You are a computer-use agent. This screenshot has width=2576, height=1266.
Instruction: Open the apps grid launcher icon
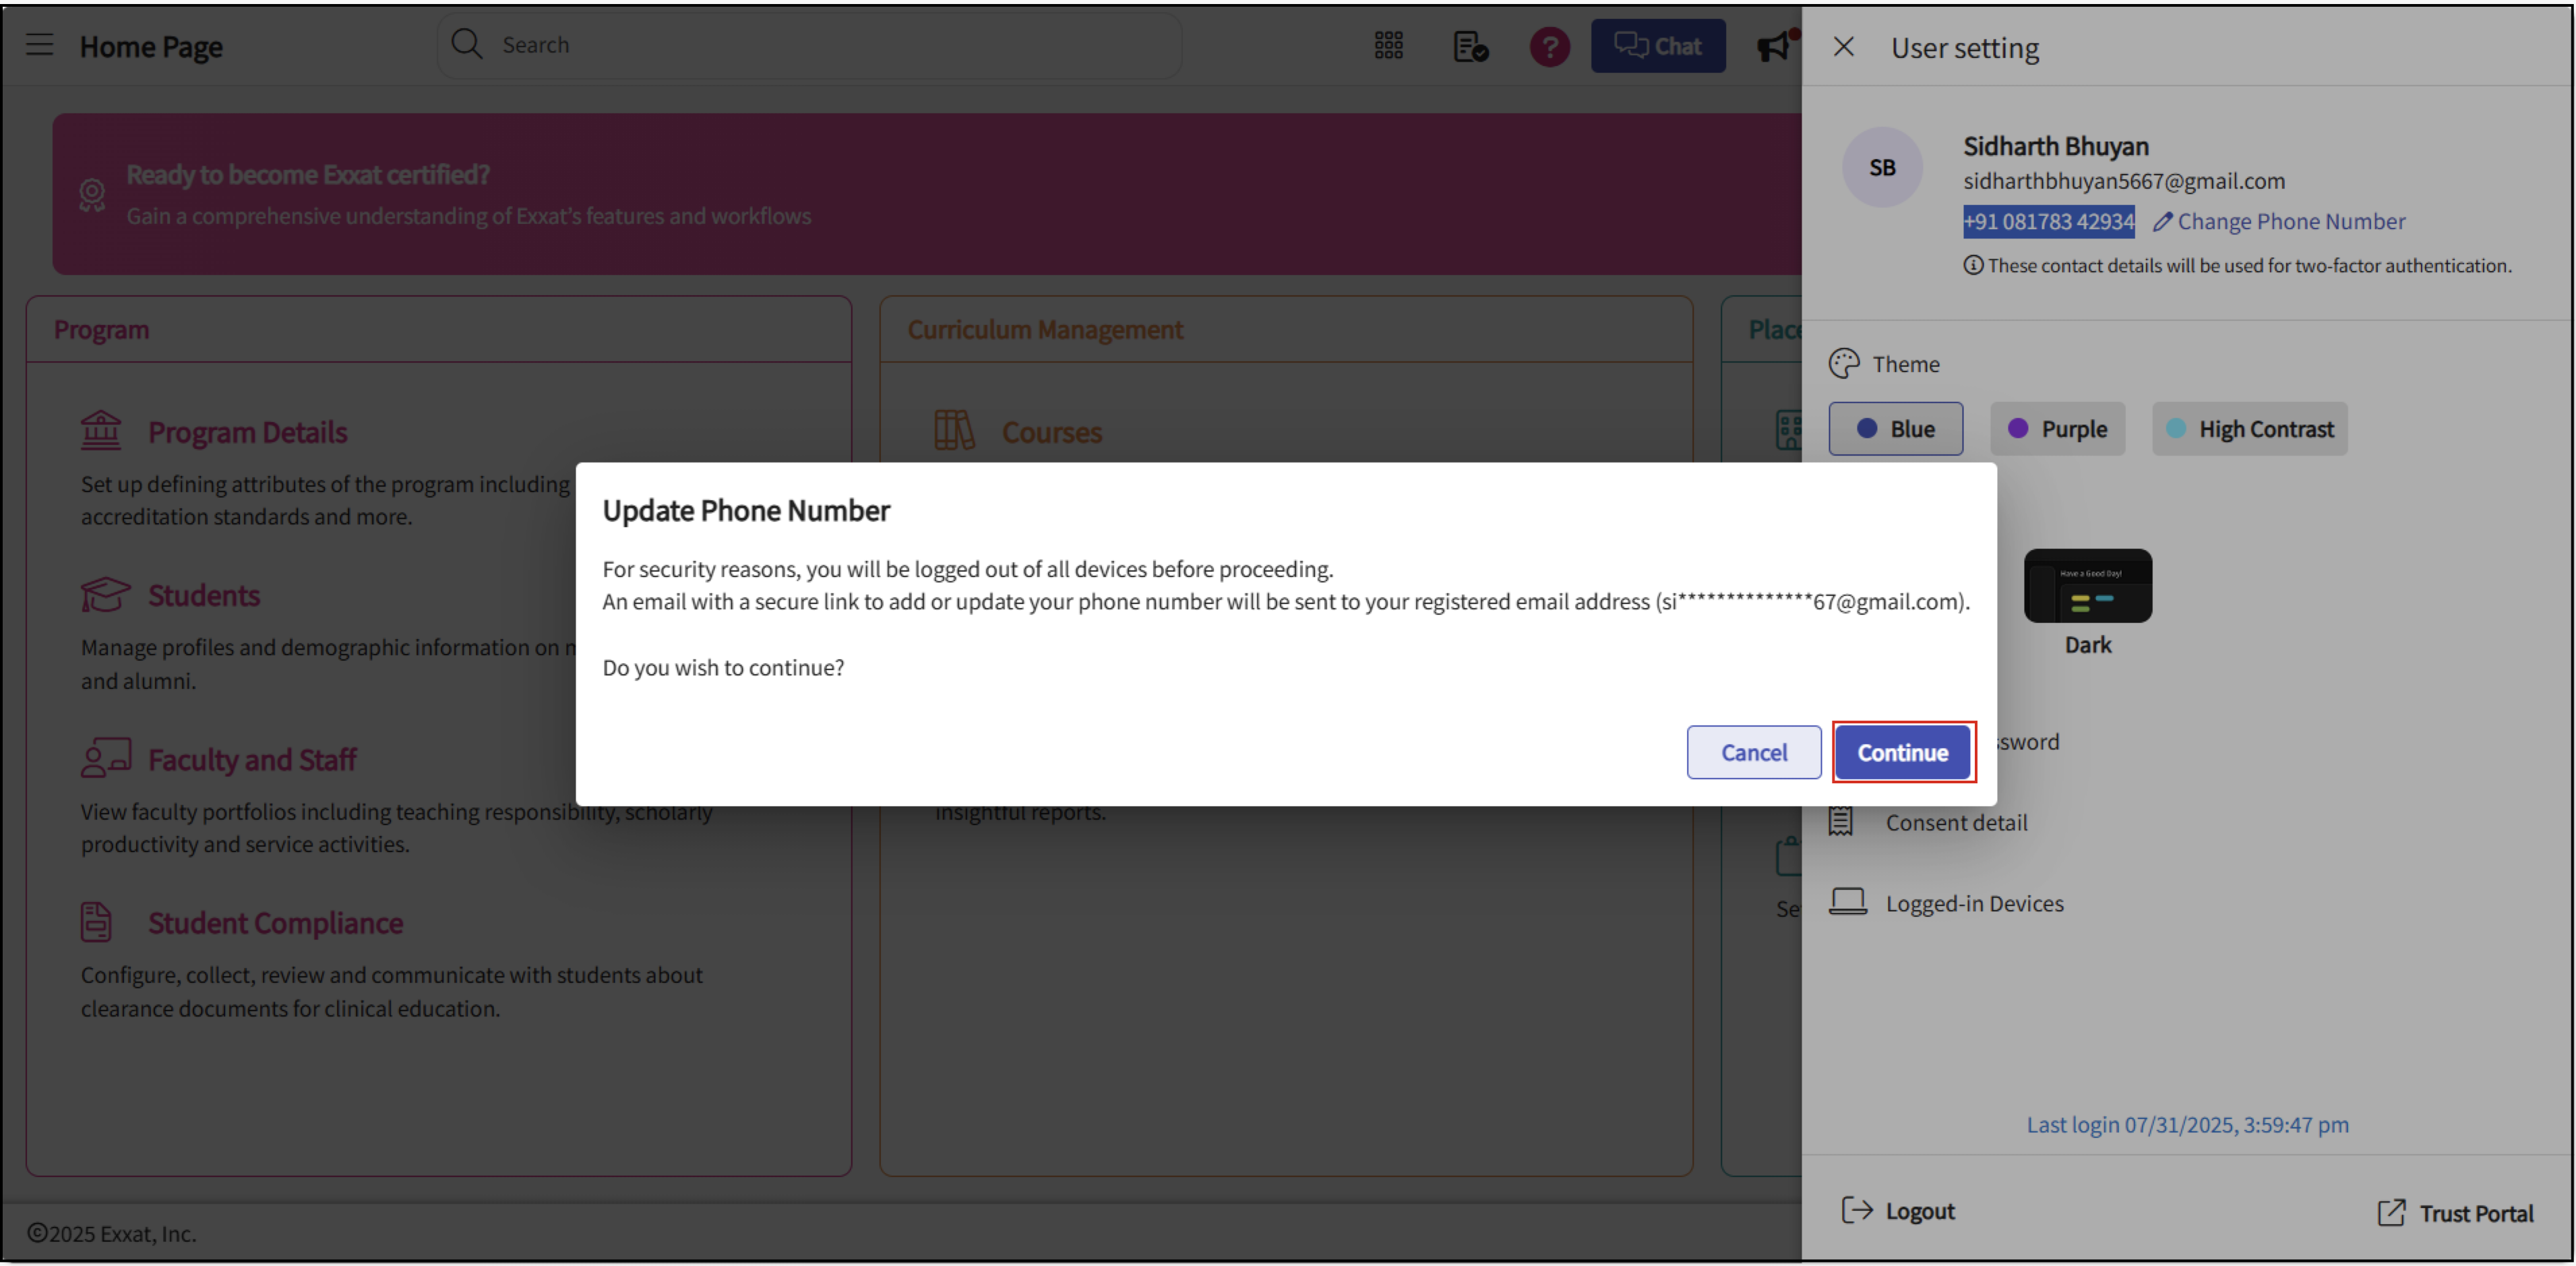[x=1389, y=45]
